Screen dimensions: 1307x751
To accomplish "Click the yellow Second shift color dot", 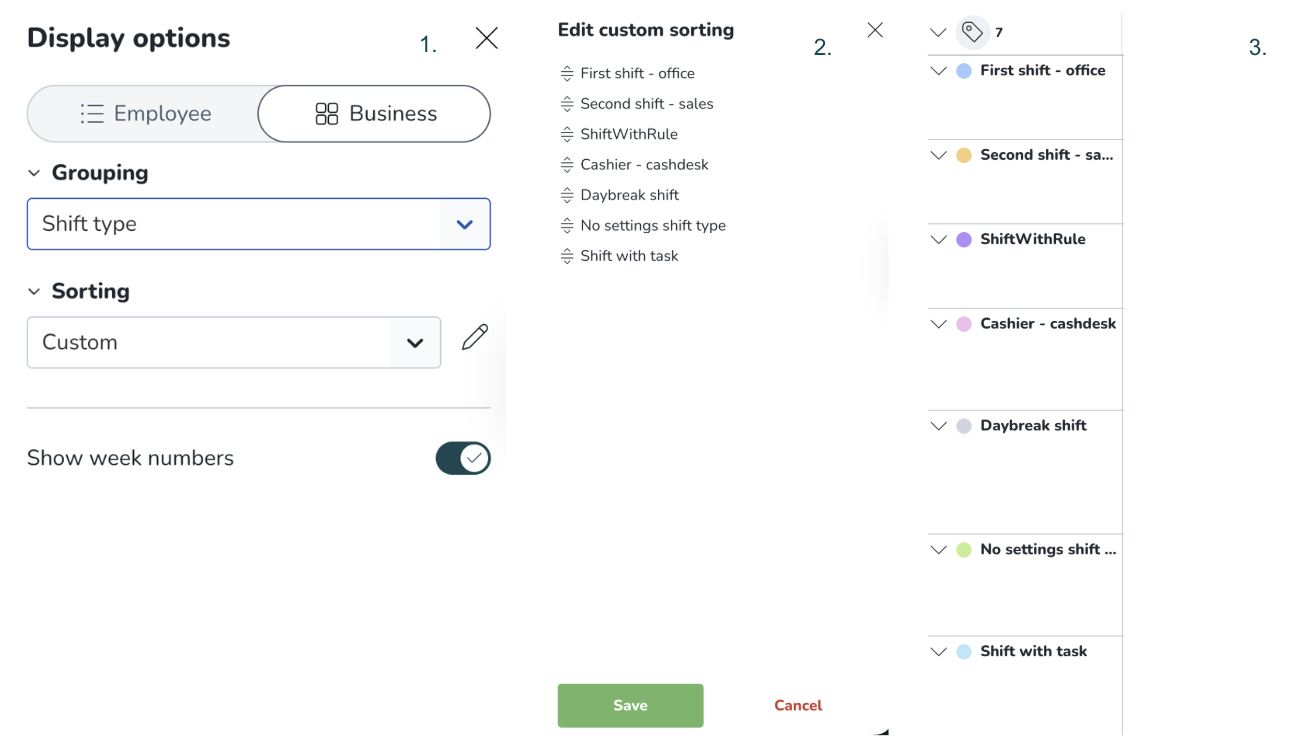I will (x=964, y=156).
